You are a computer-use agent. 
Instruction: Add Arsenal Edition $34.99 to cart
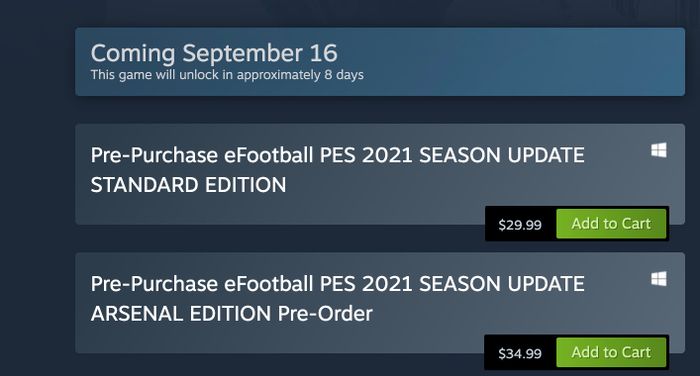point(611,352)
